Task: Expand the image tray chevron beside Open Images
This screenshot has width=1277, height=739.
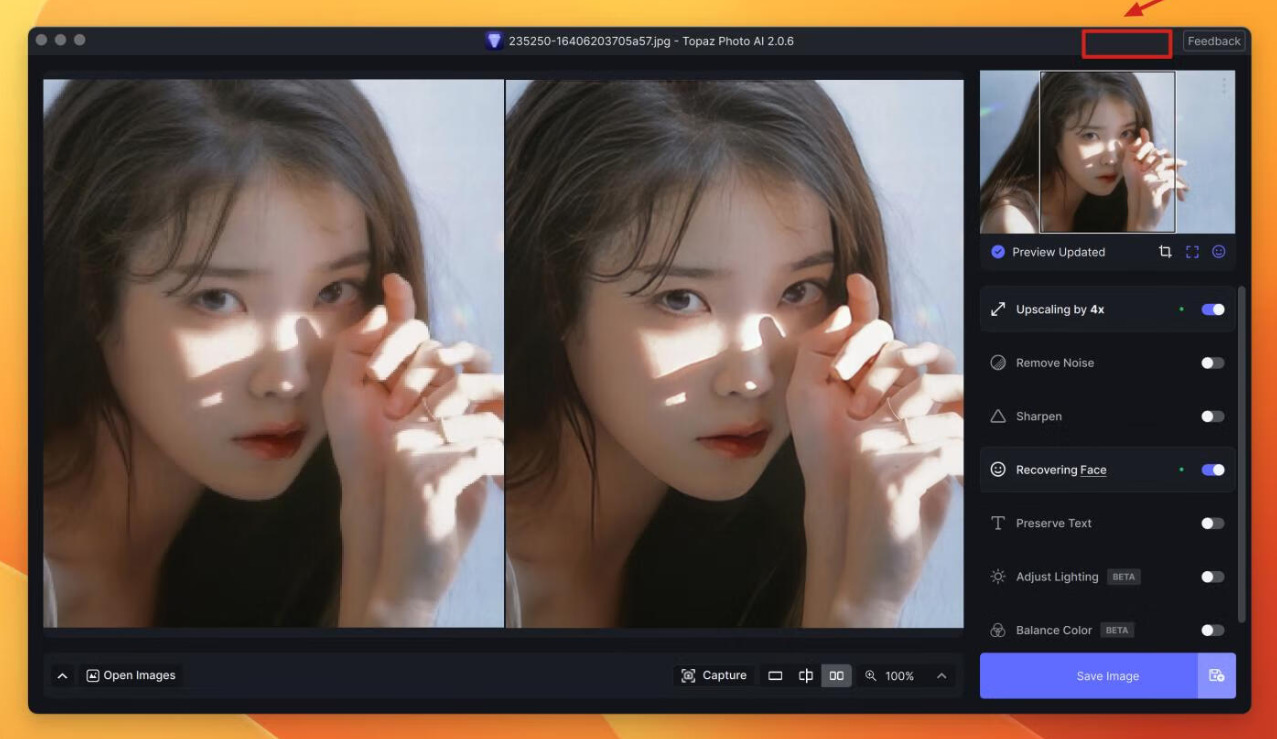Action: click(62, 676)
